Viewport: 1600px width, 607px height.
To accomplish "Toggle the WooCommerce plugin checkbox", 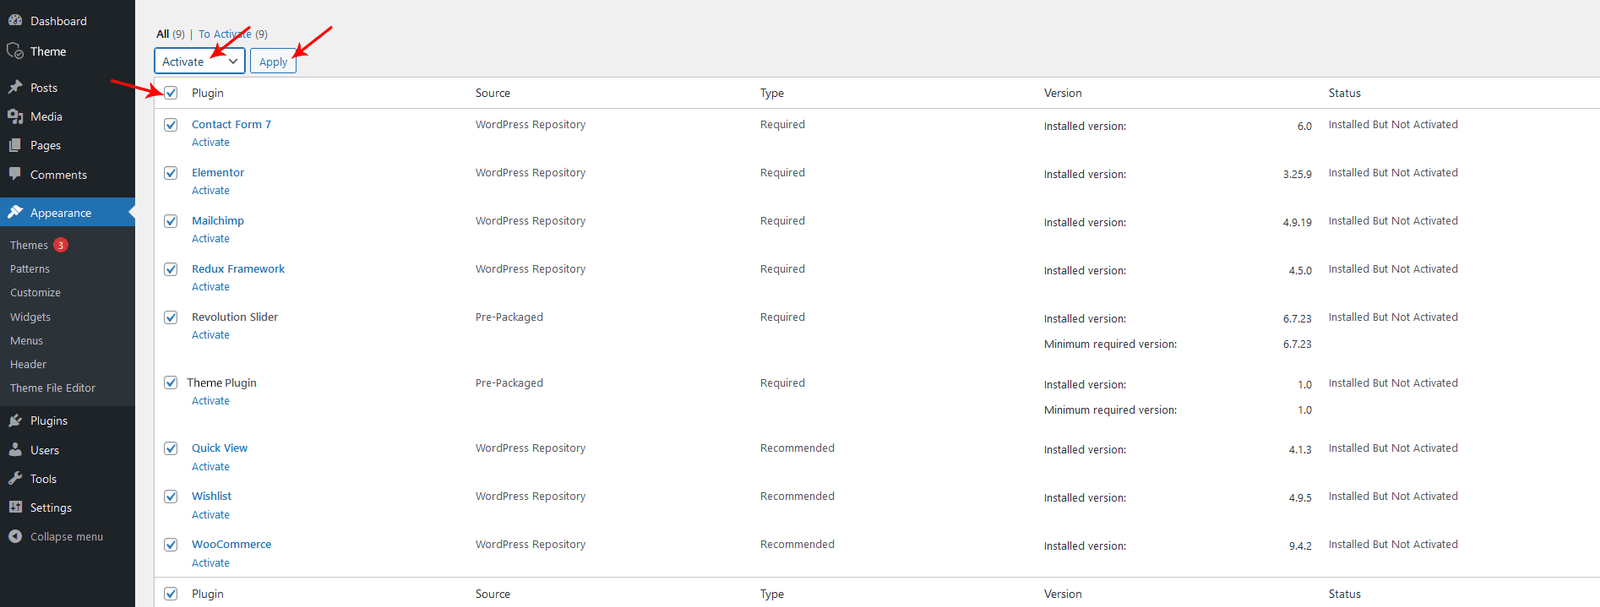I will (171, 545).
